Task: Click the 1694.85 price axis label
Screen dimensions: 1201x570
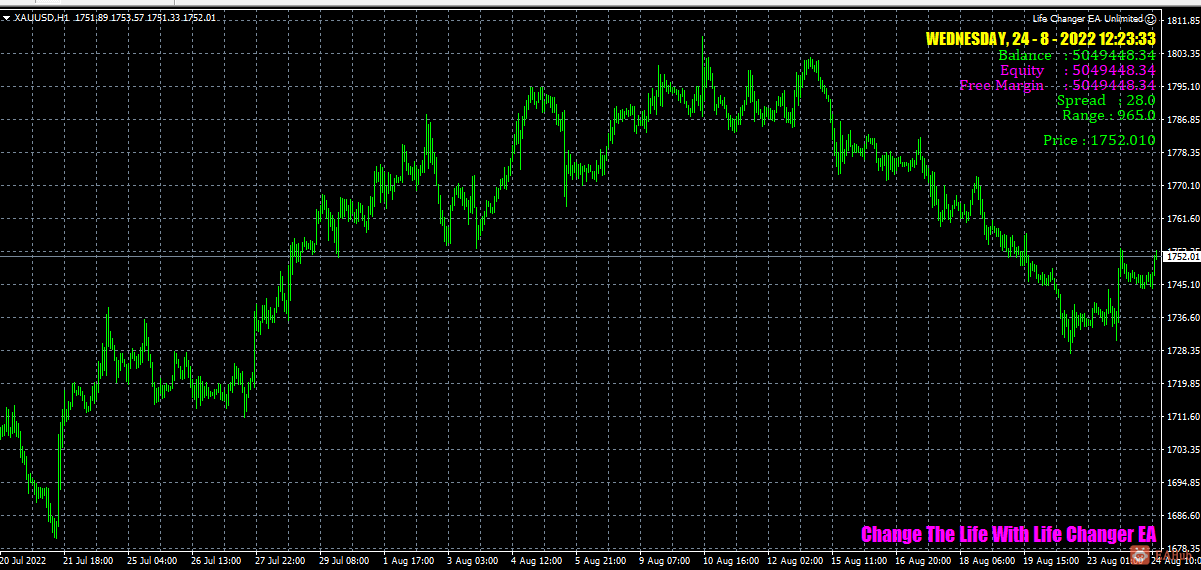Action: (x=1182, y=482)
